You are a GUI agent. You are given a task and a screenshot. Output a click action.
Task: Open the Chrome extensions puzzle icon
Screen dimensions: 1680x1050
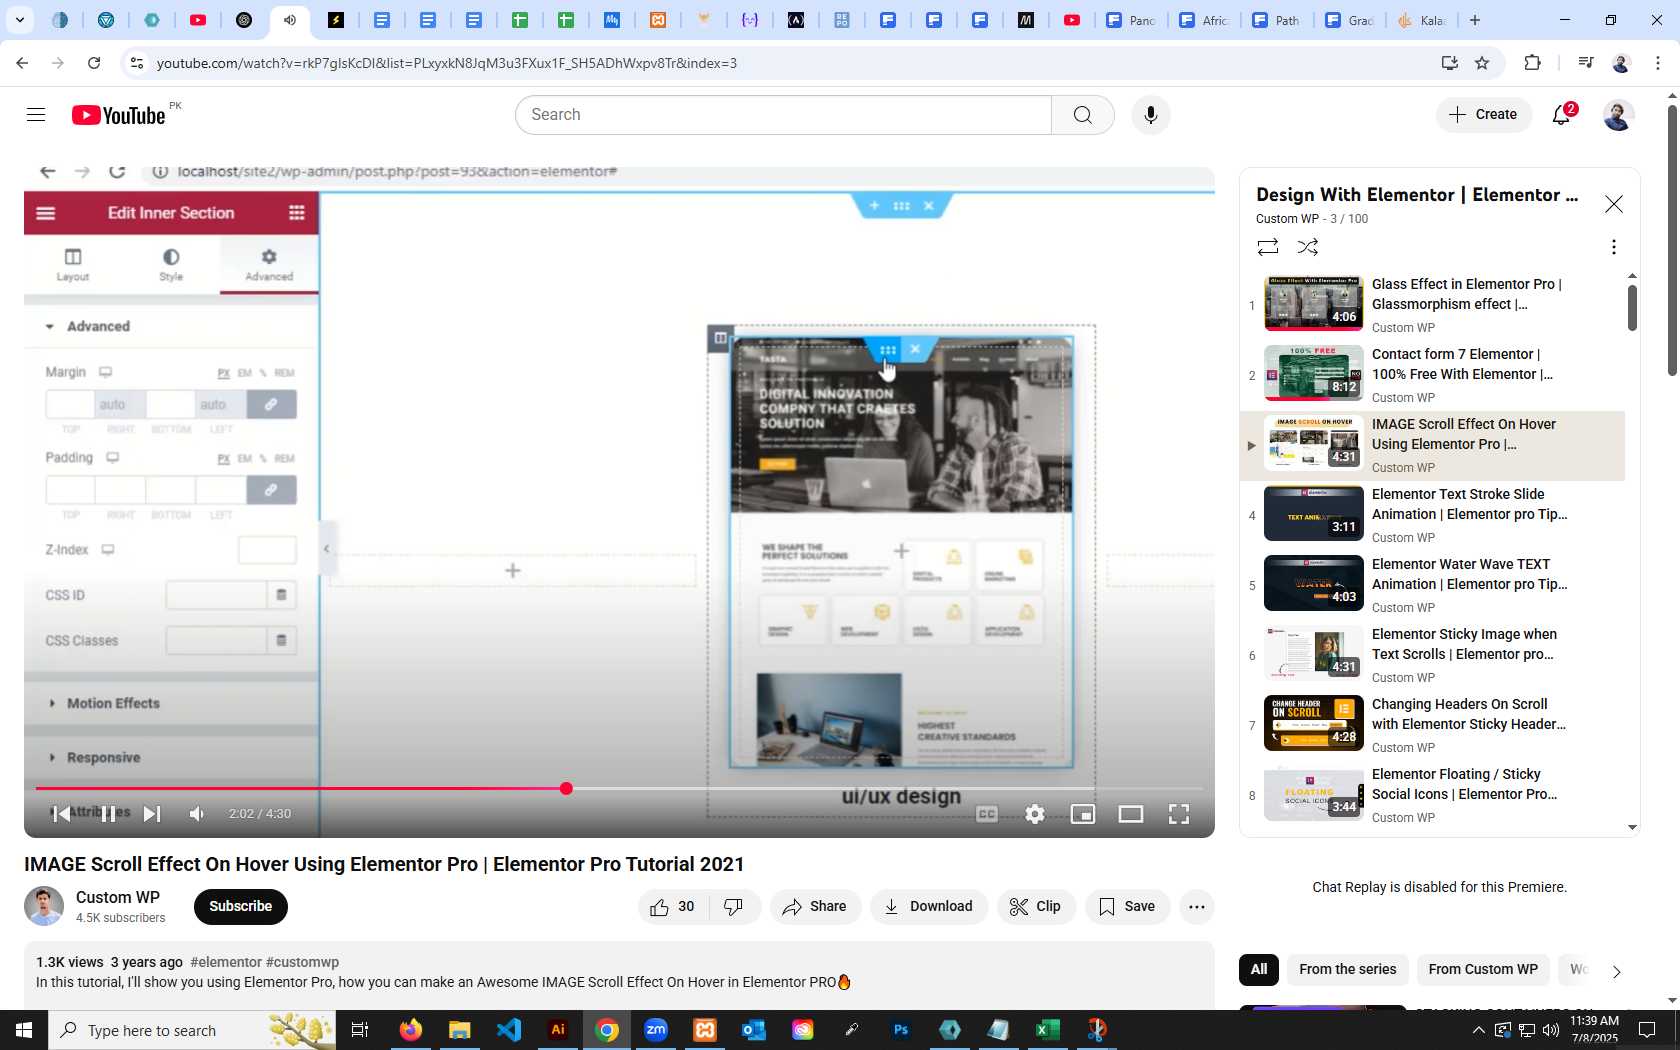coord(1532,63)
